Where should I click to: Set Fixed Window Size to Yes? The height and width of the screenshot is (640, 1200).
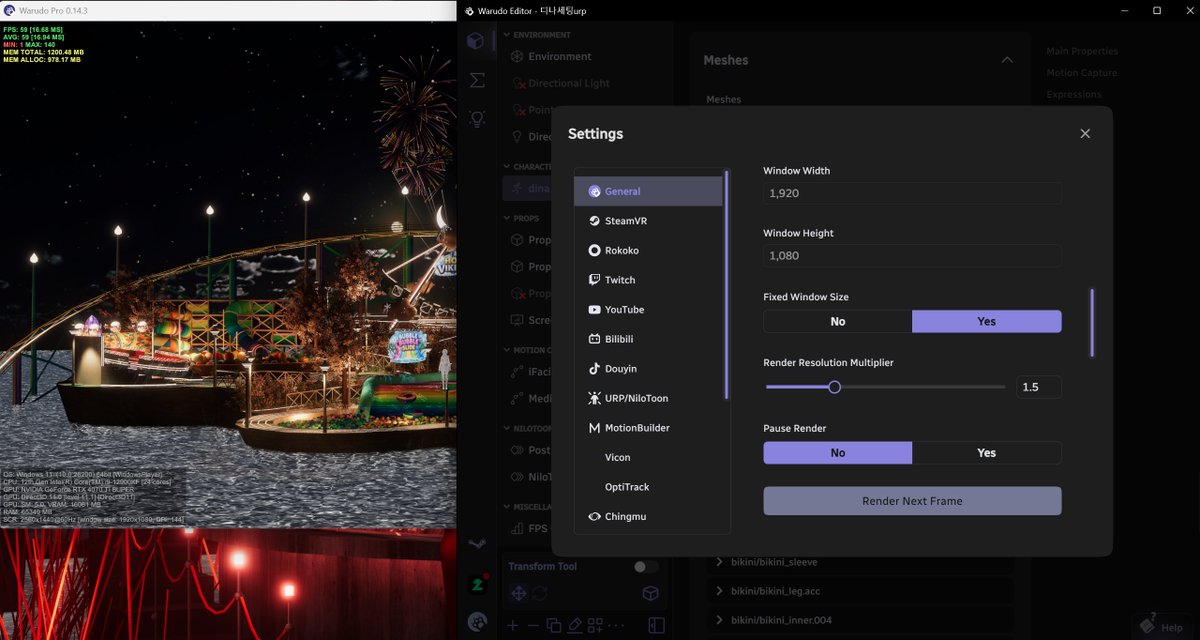pos(987,321)
